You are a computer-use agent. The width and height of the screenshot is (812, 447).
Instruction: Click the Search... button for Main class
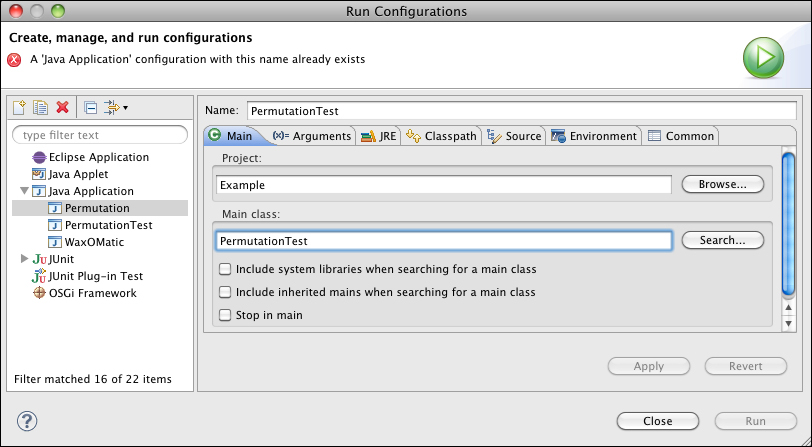(x=722, y=240)
